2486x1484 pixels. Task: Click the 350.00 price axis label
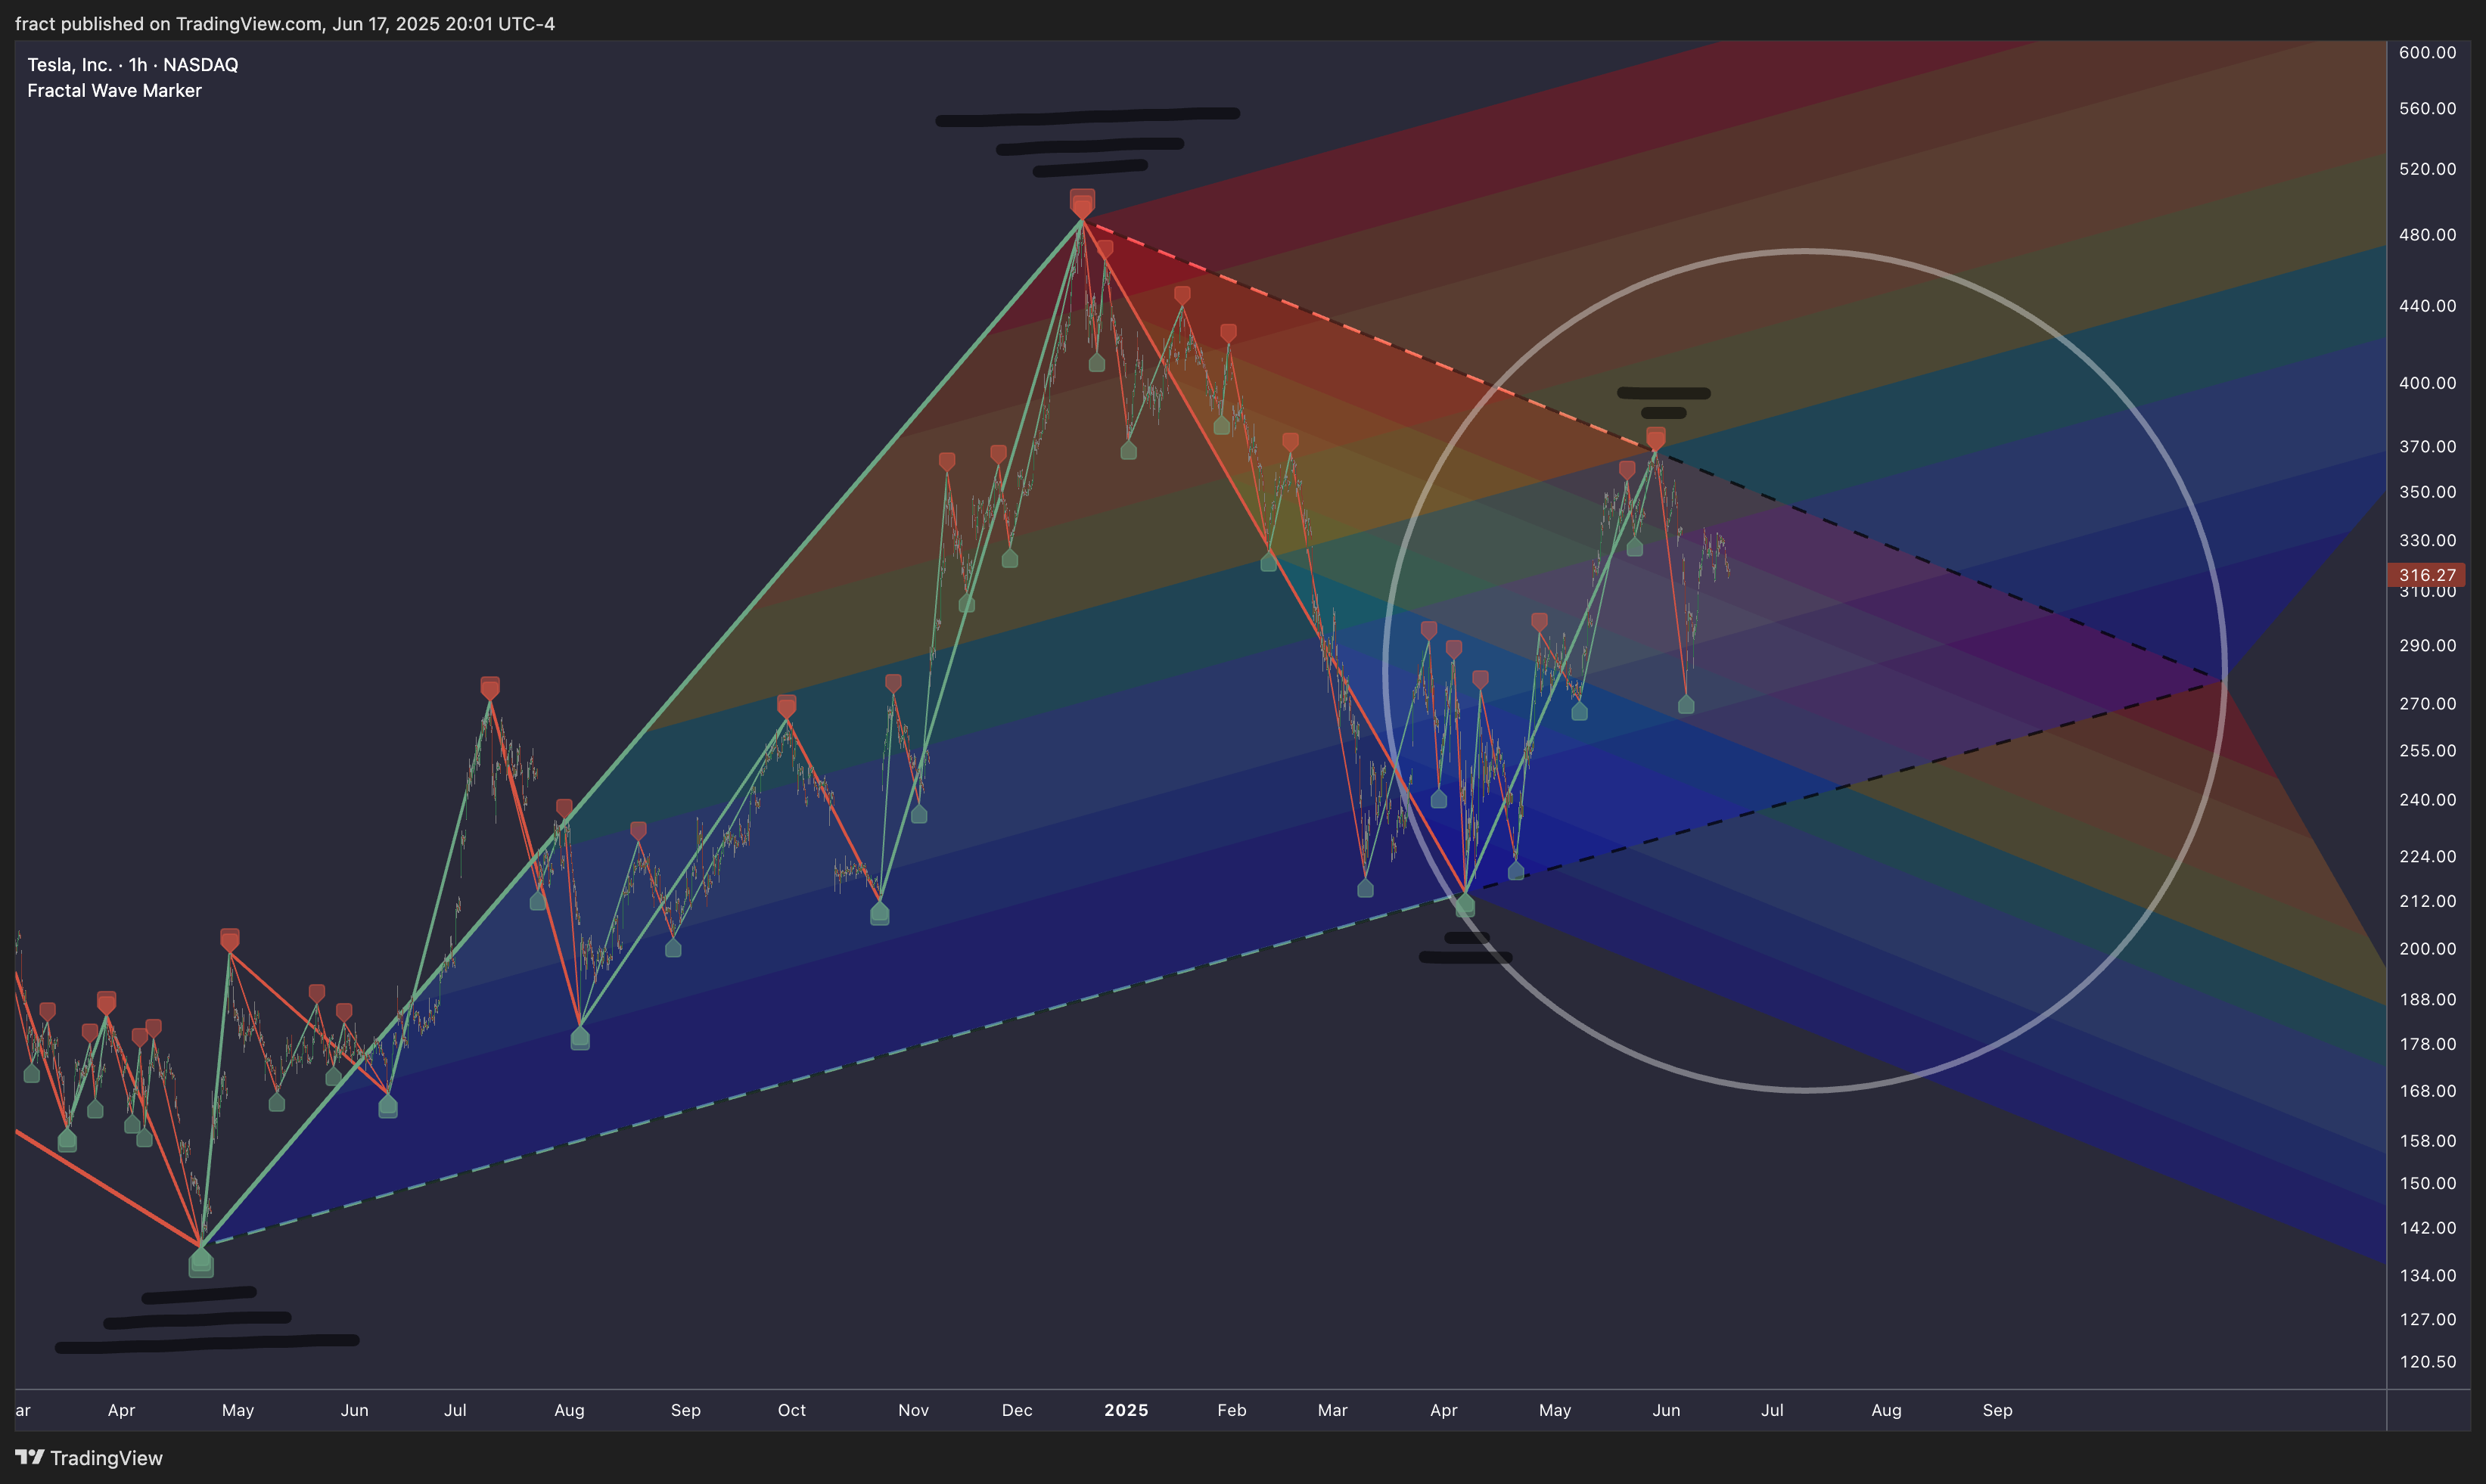2427,492
